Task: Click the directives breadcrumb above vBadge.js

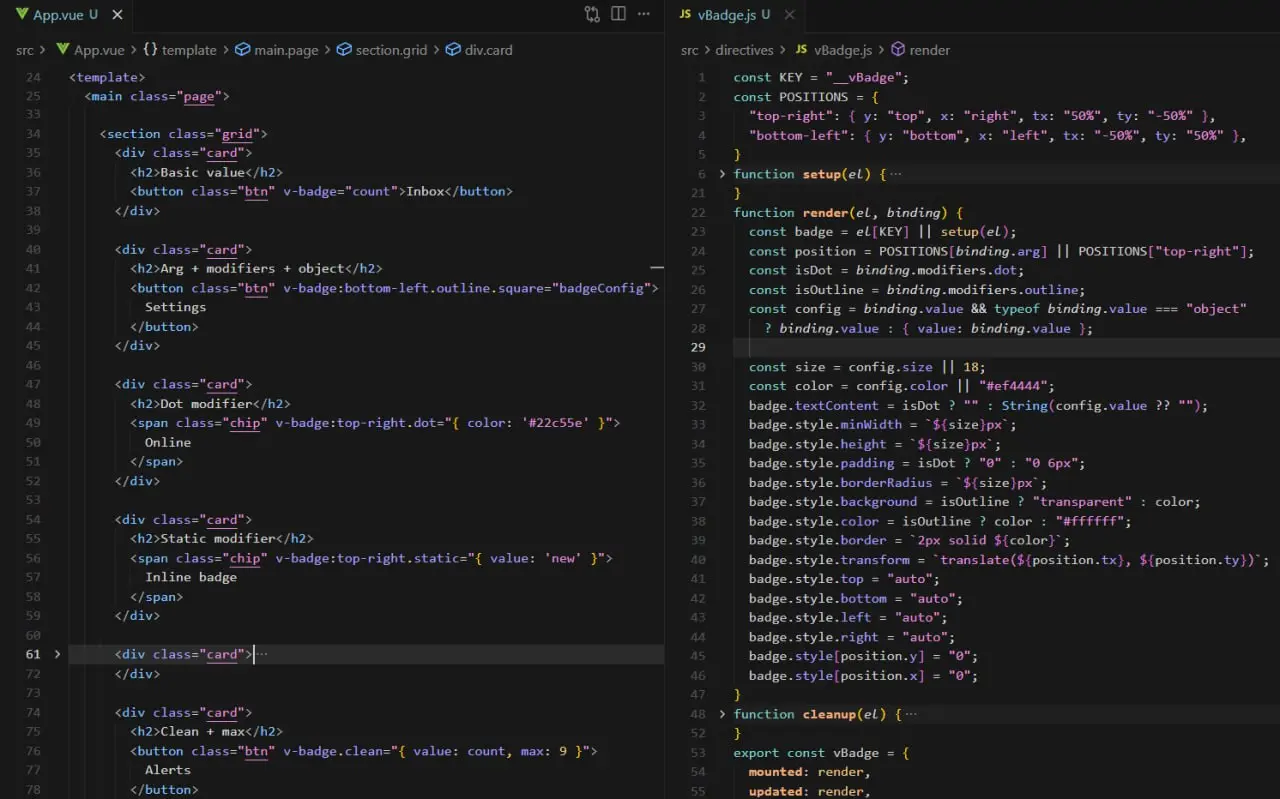Action: (745, 49)
